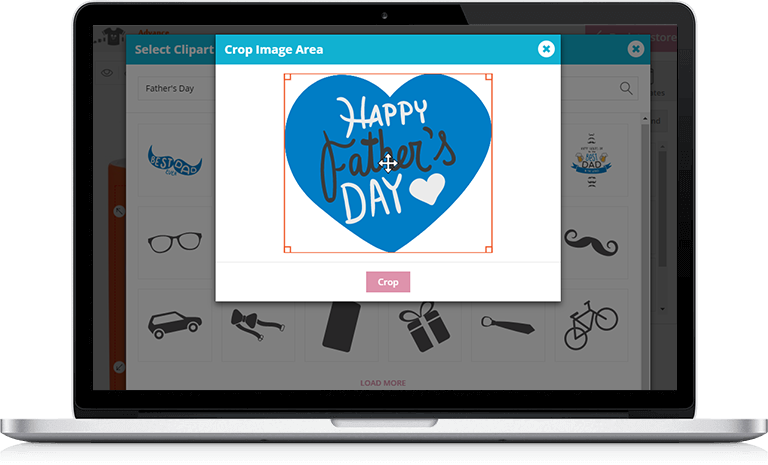Screen dimensions: 768x465
Task: Close the Crop Image Area dialog
Action: click(546, 49)
